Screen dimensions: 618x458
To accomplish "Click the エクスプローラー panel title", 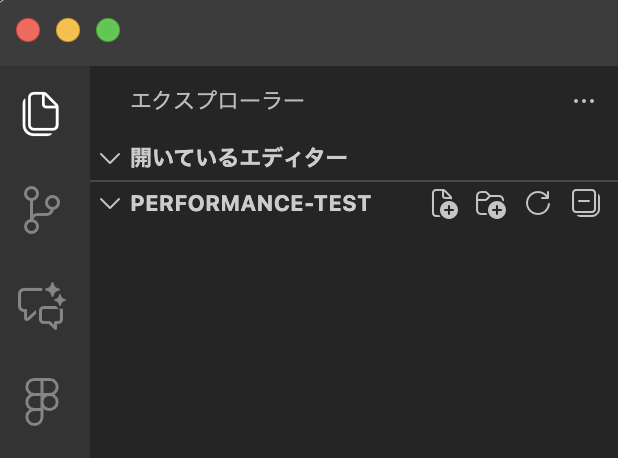I will (x=217, y=101).
